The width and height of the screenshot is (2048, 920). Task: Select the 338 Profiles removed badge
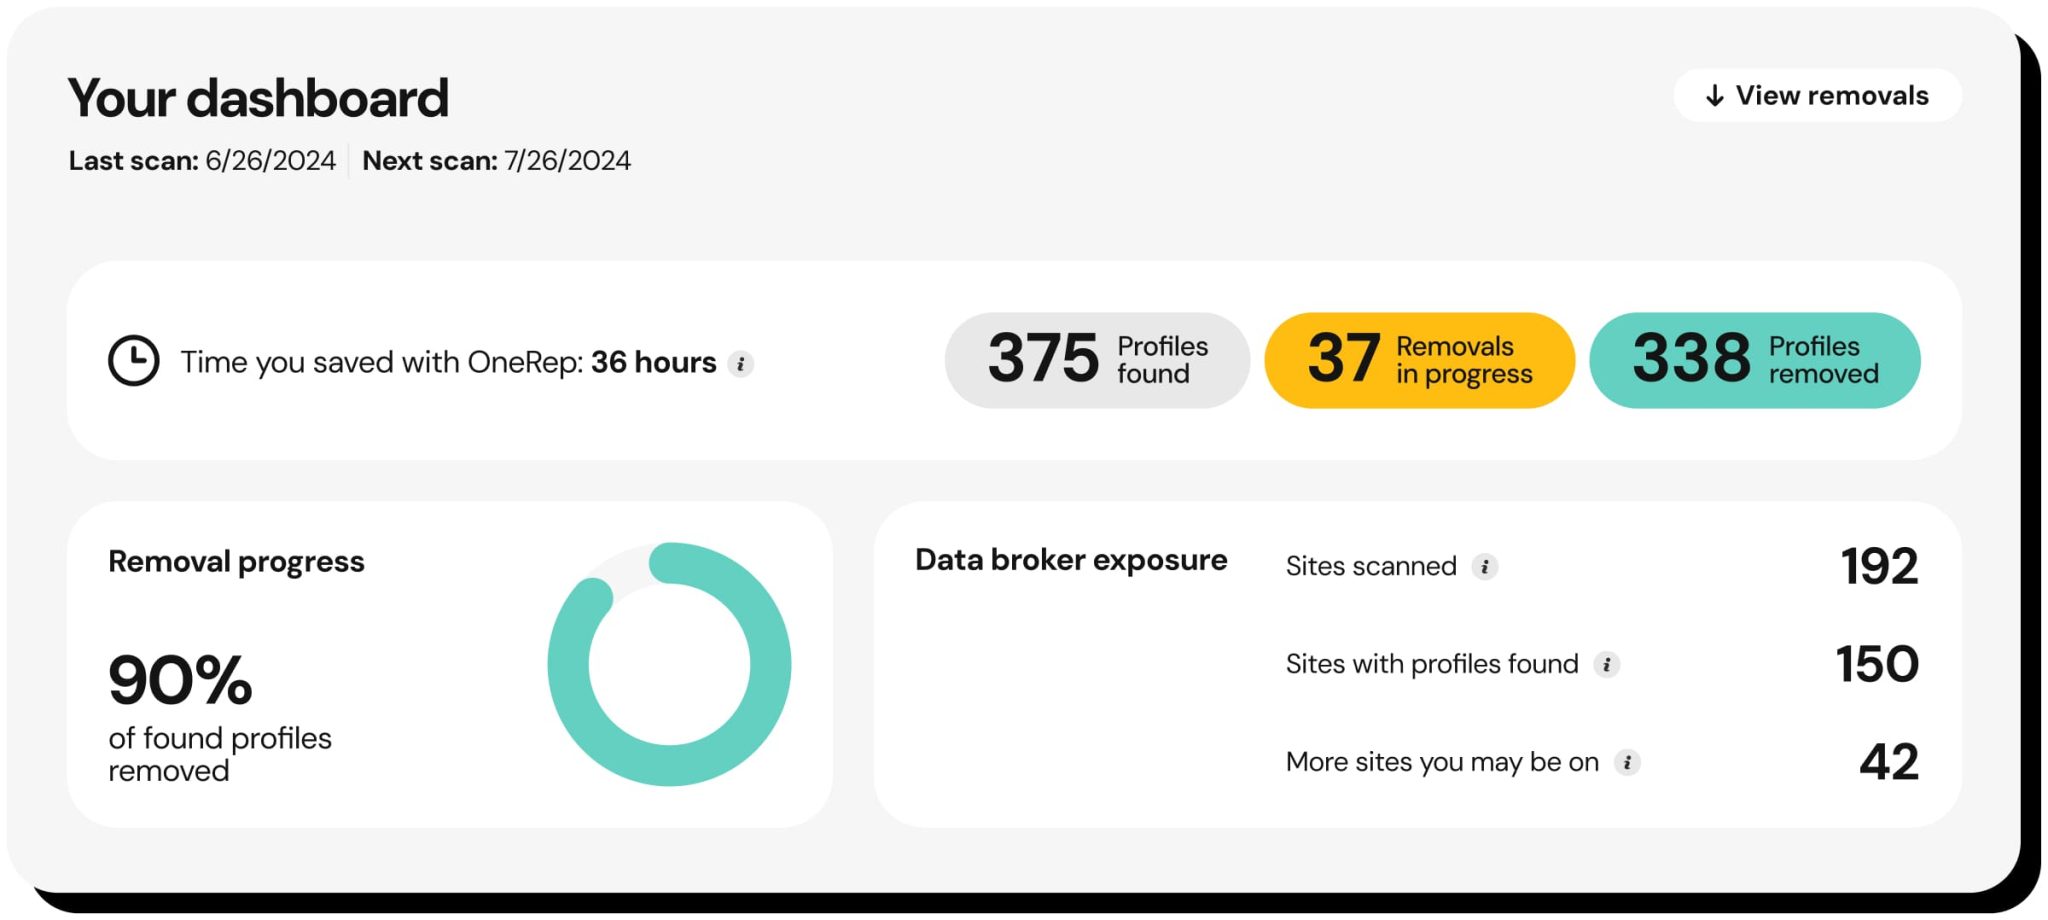point(1756,359)
